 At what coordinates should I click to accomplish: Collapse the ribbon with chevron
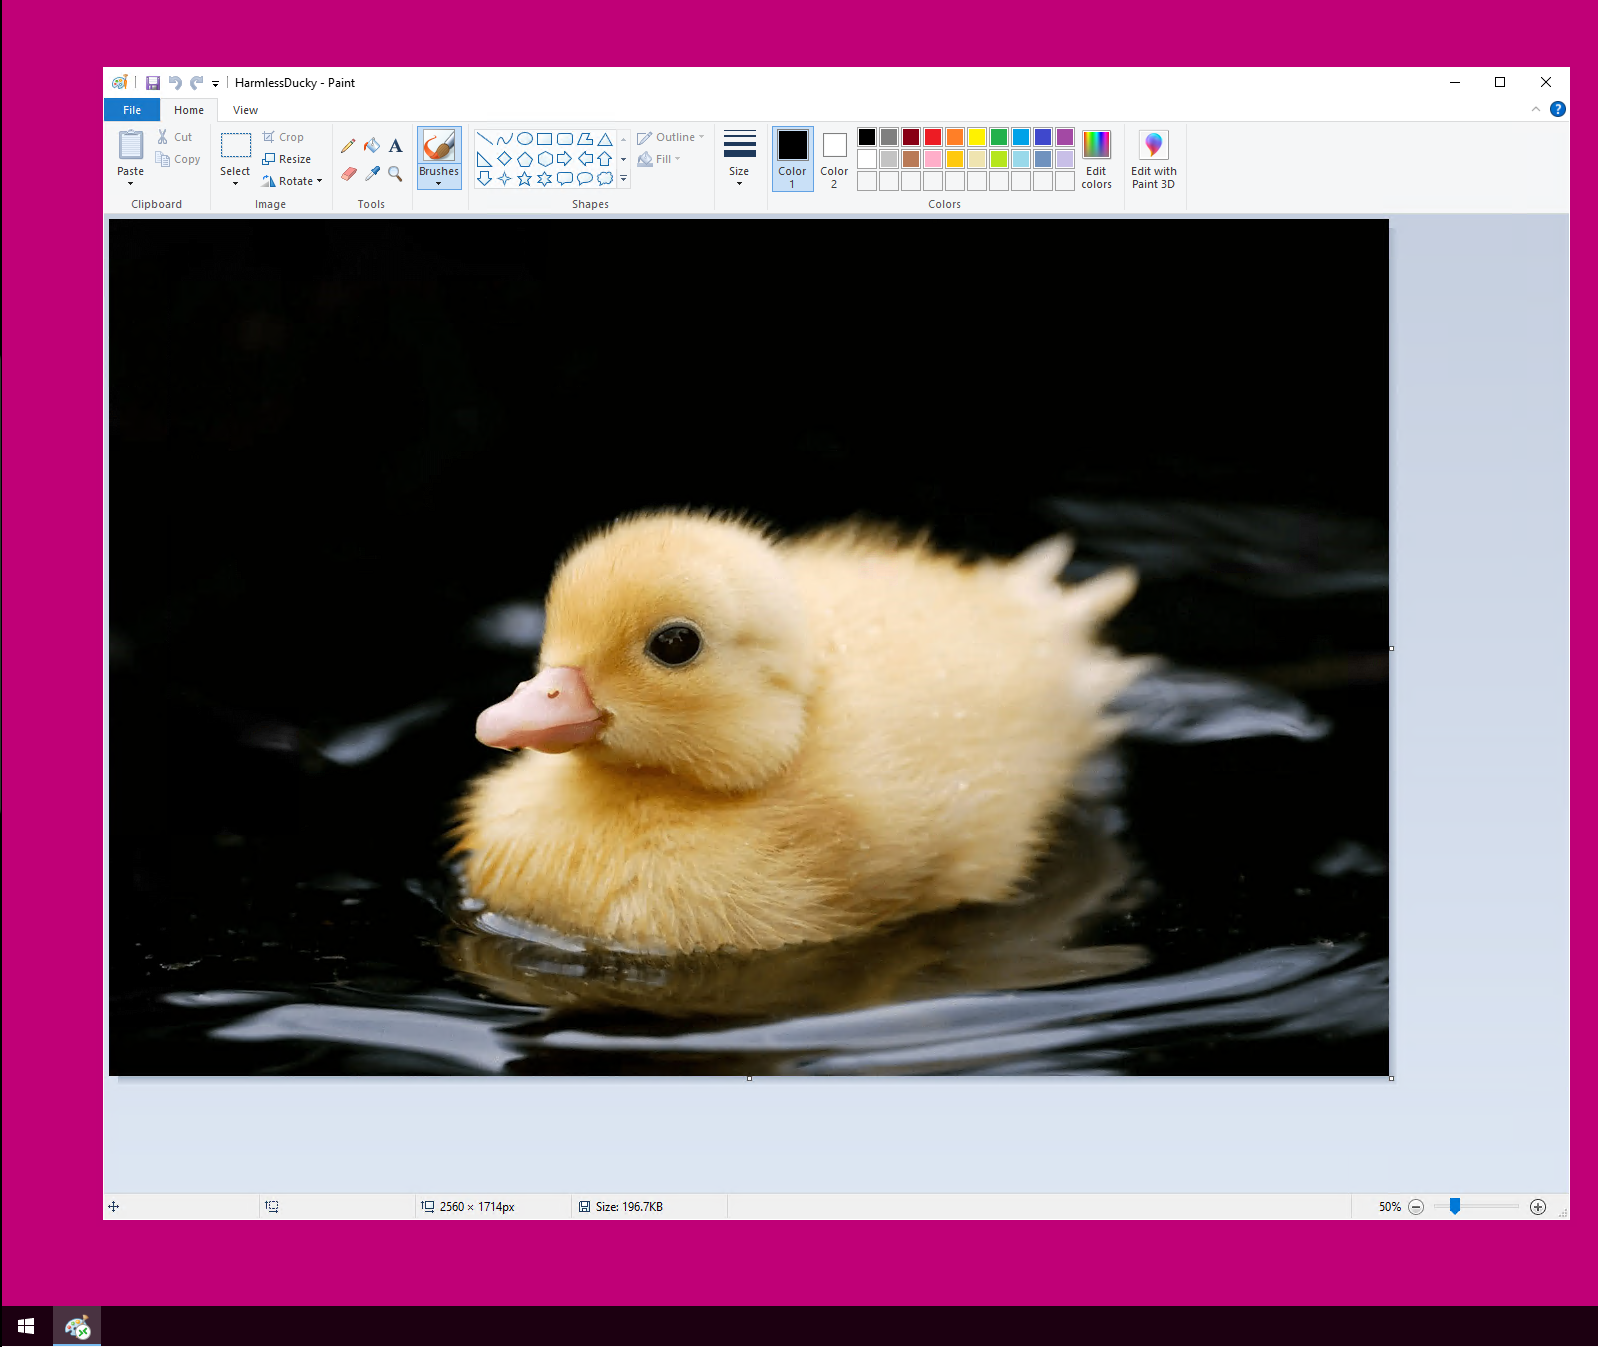point(1535,109)
